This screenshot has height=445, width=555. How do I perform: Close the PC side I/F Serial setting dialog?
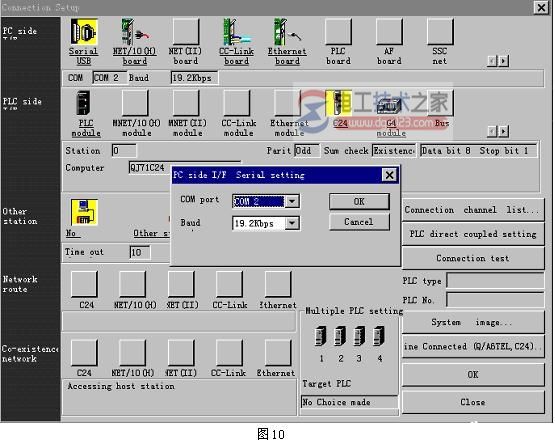389,175
